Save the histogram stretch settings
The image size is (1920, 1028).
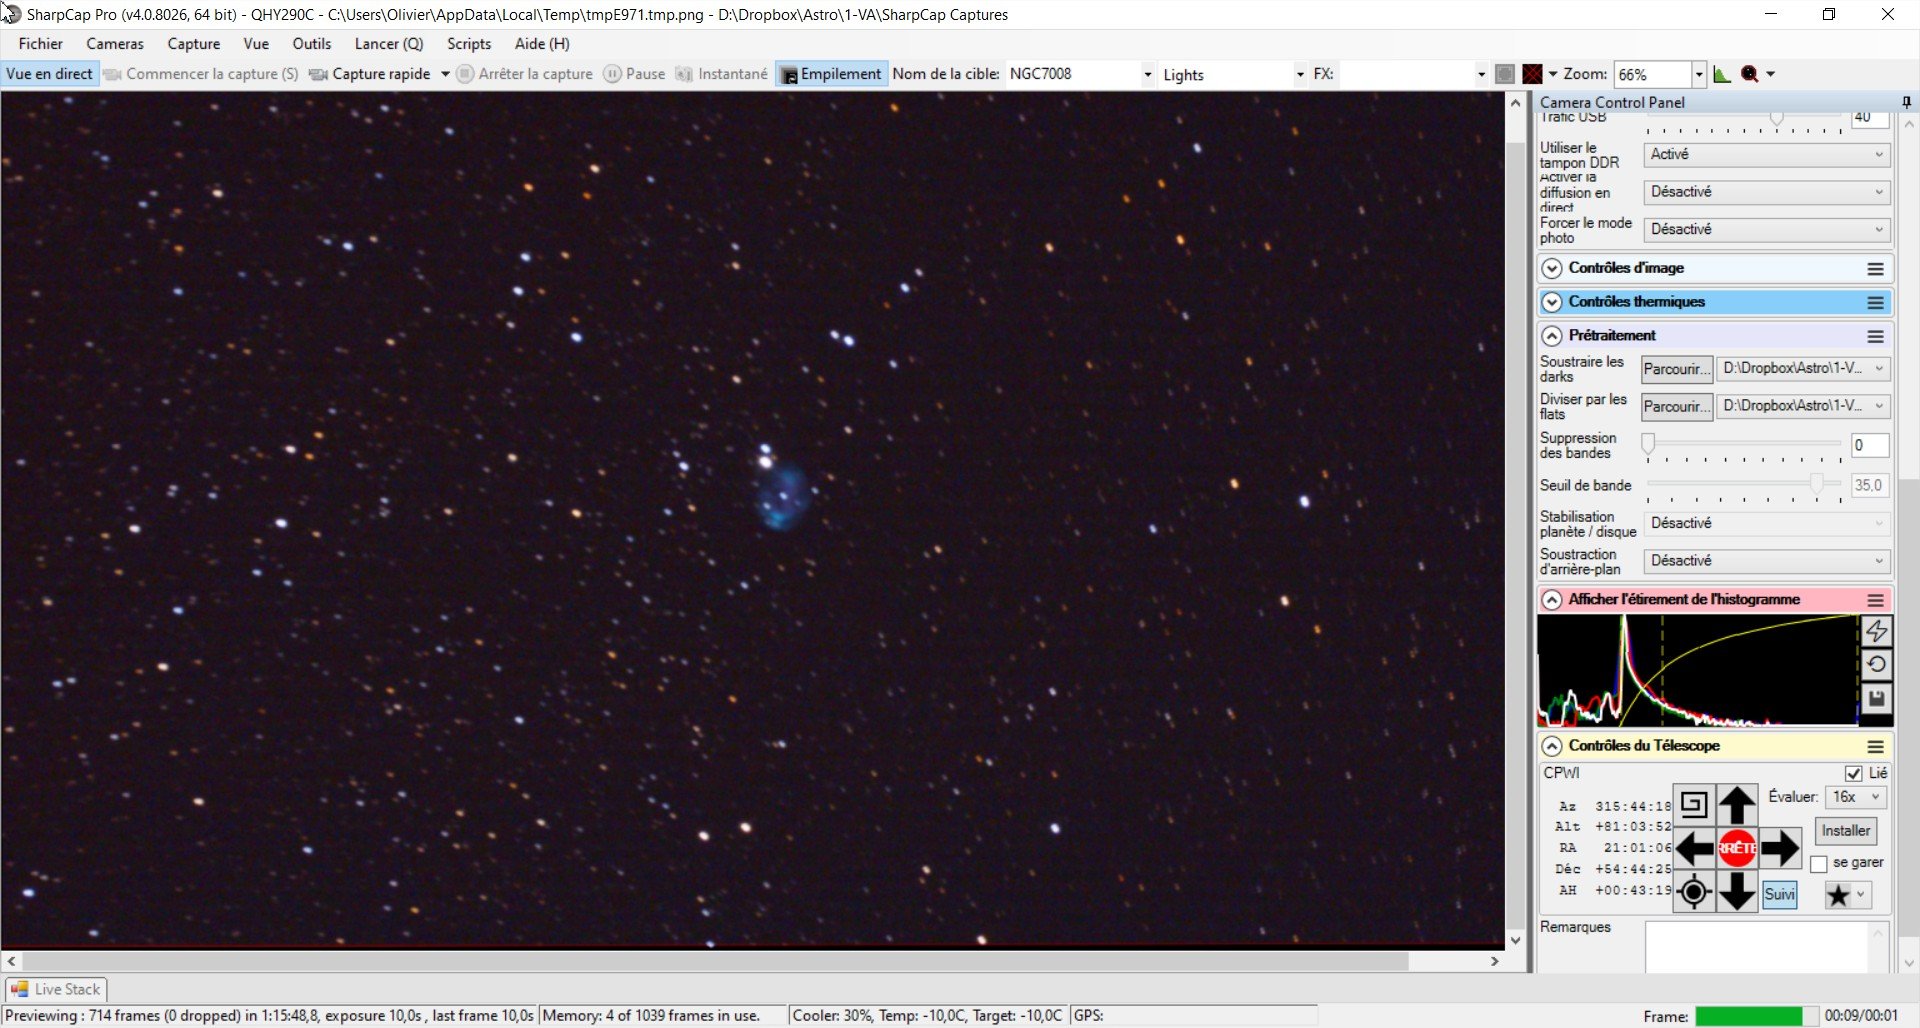(1876, 699)
